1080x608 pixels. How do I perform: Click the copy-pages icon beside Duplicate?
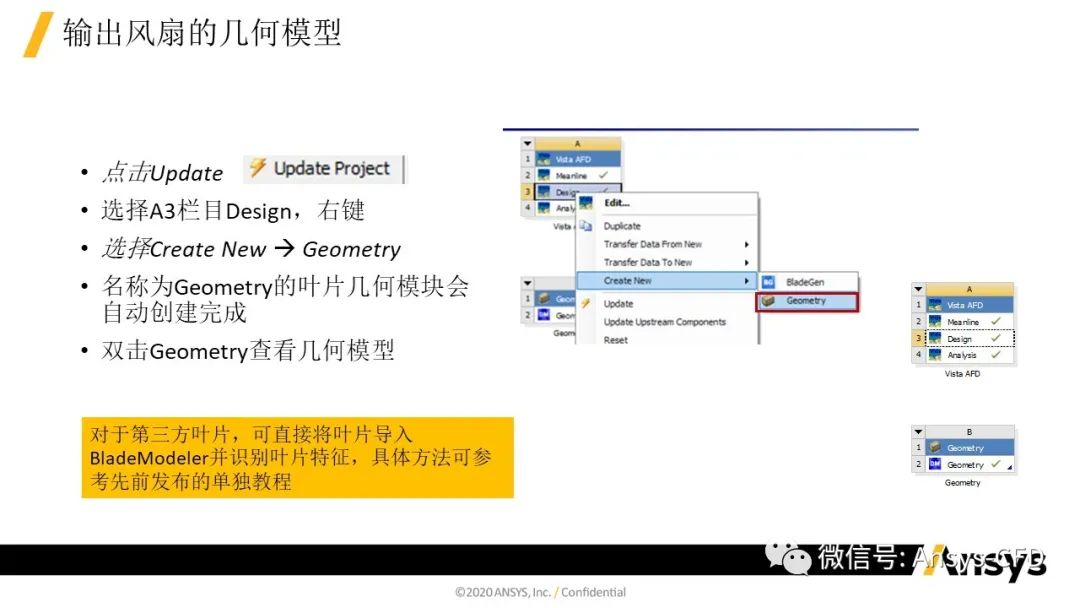(x=586, y=226)
